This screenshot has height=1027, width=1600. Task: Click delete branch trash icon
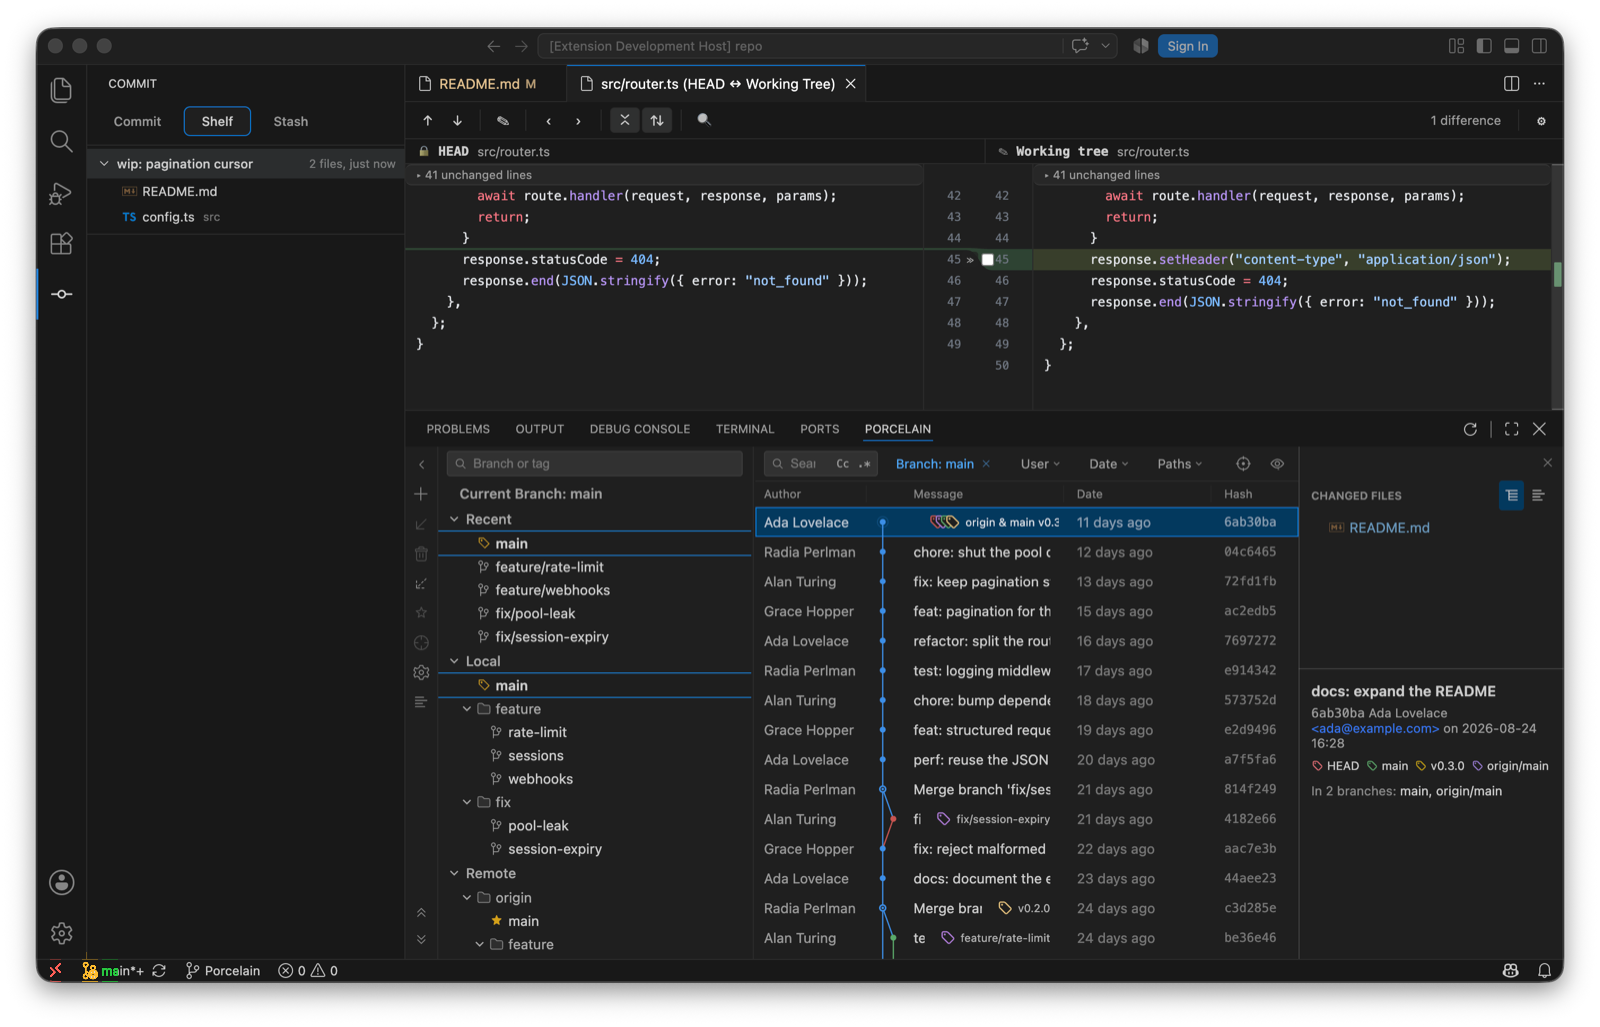421,554
